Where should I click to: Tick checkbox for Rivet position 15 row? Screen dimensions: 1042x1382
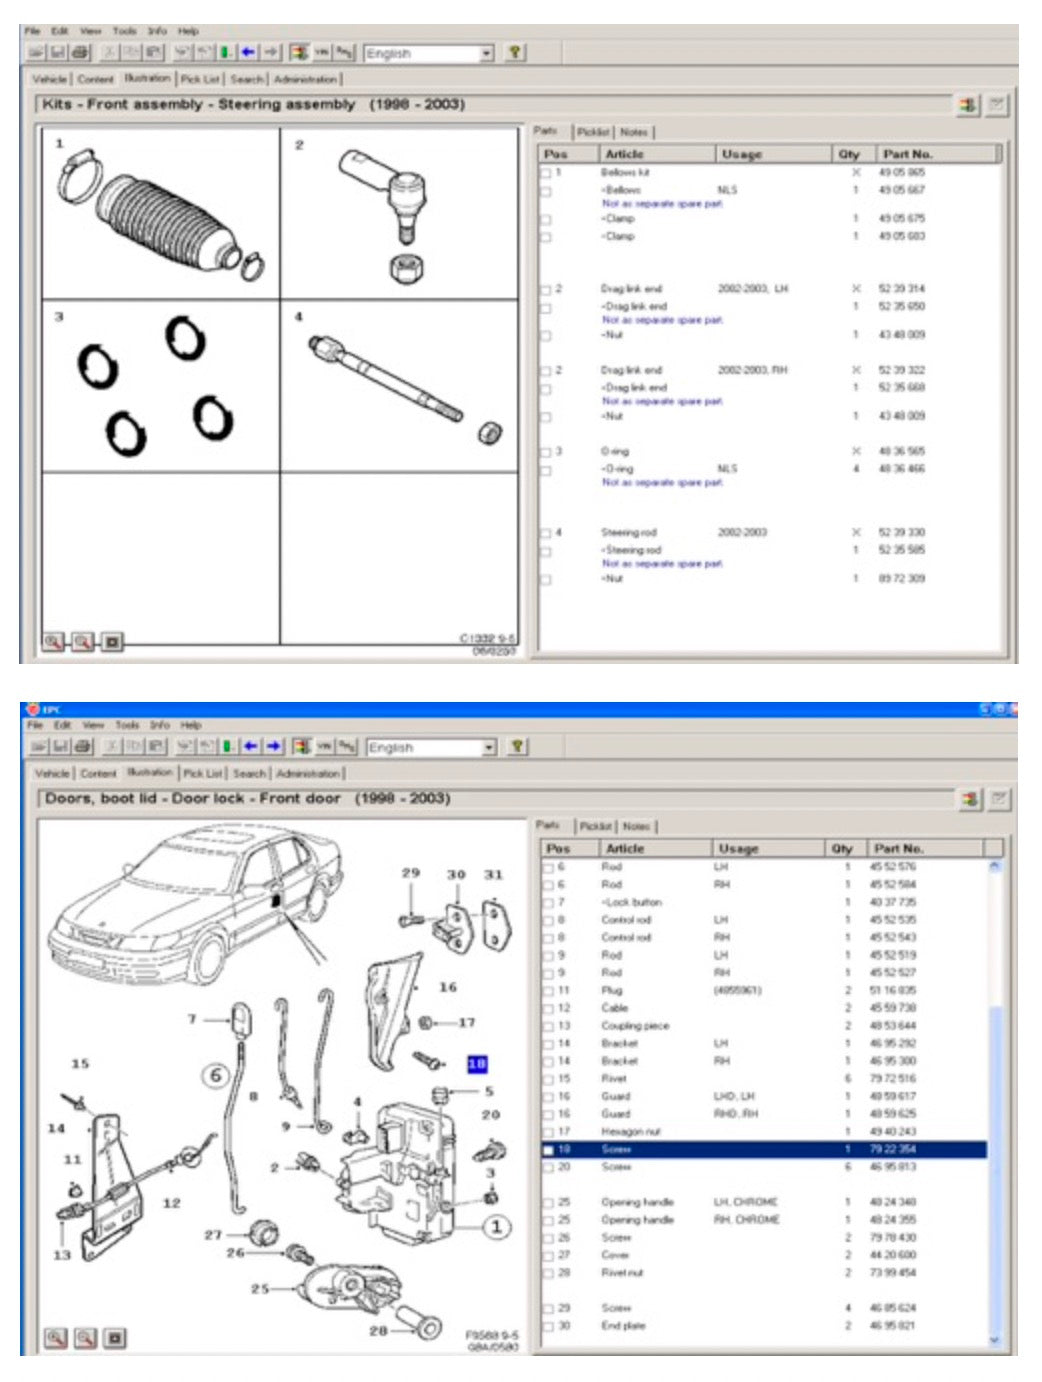(548, 1079)
